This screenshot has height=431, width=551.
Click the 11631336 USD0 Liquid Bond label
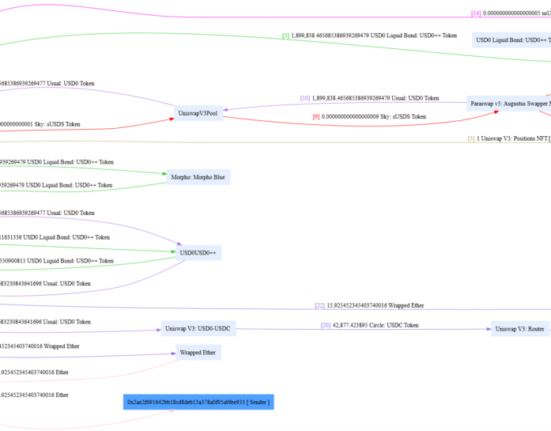pyautogui.click(x=55, y=237)
